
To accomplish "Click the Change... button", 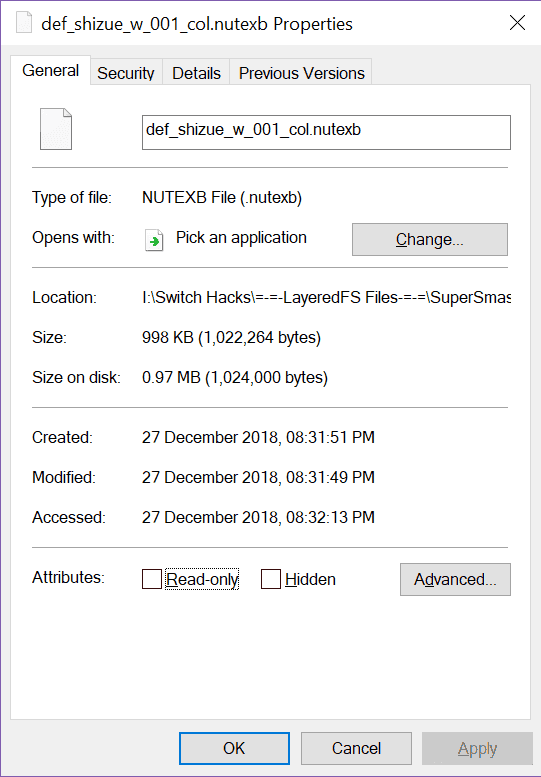I will tap(430, 239).
